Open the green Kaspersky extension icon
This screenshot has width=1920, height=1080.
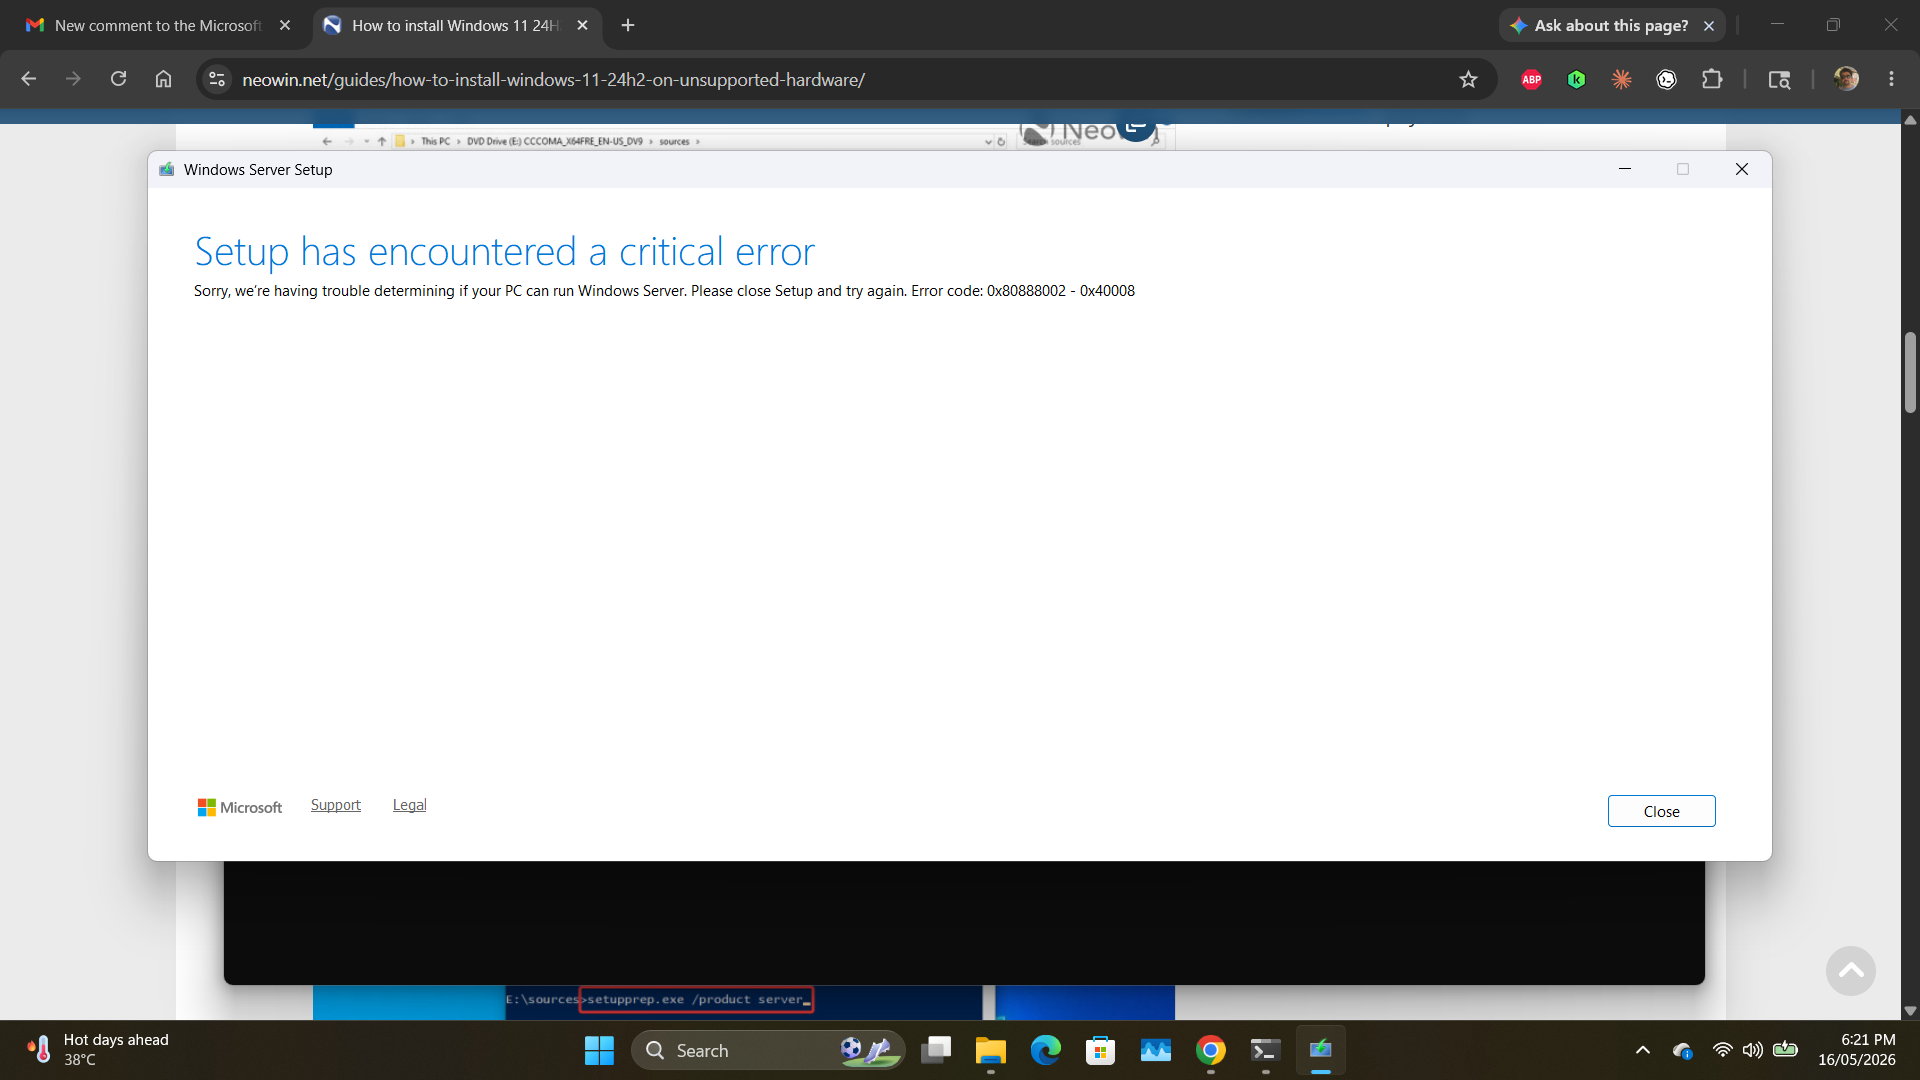point(1576,79)
